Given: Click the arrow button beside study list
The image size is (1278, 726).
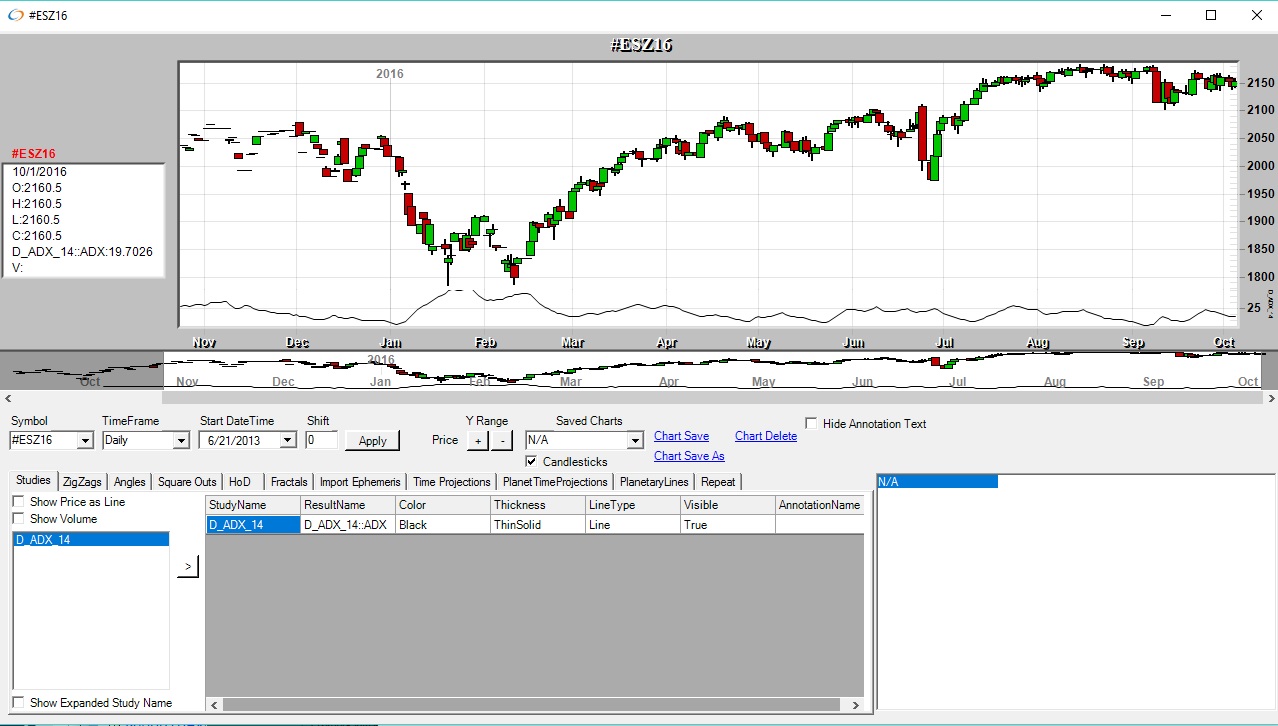Looking at the screenshot, I should point(187,567).
